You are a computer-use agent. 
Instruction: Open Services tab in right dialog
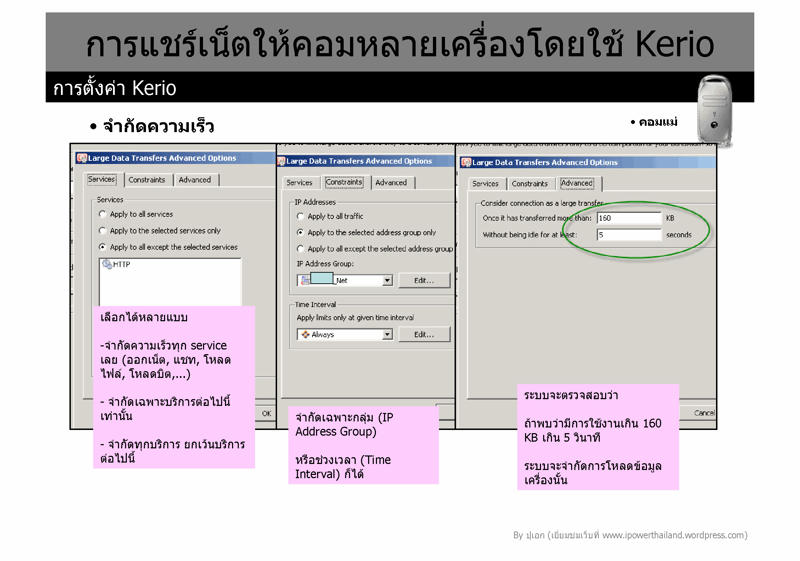pos(485,184)
